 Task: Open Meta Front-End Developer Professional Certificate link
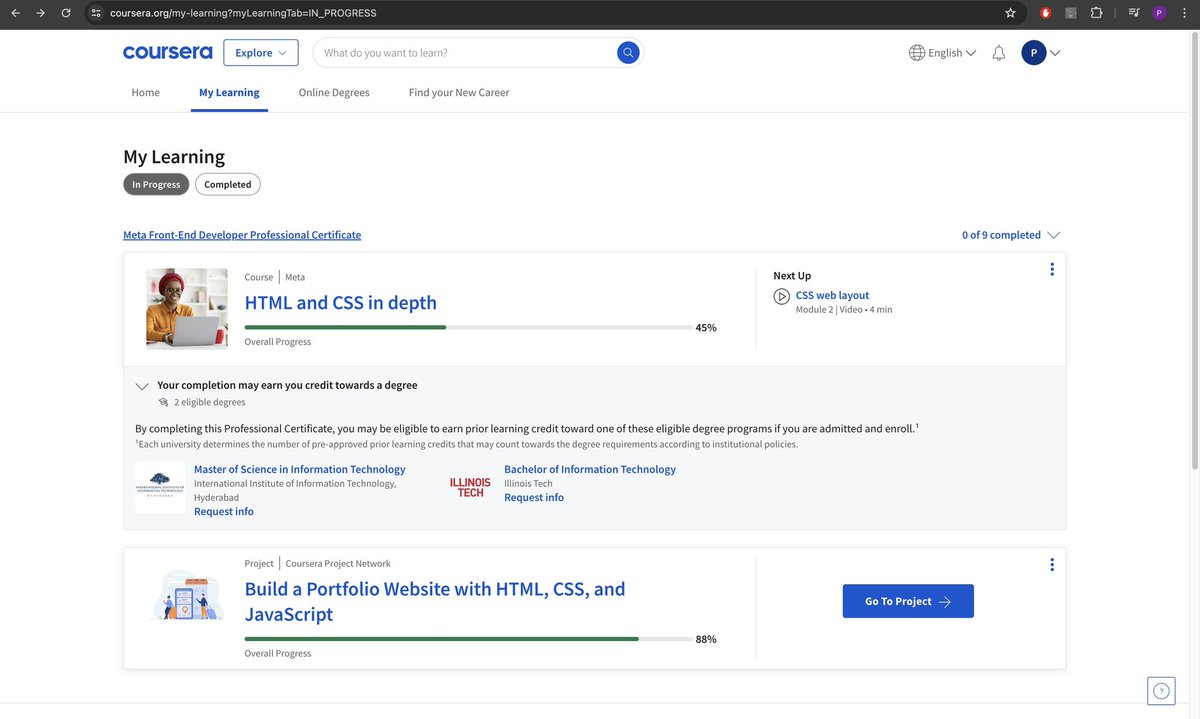click(x=241, y=234)
